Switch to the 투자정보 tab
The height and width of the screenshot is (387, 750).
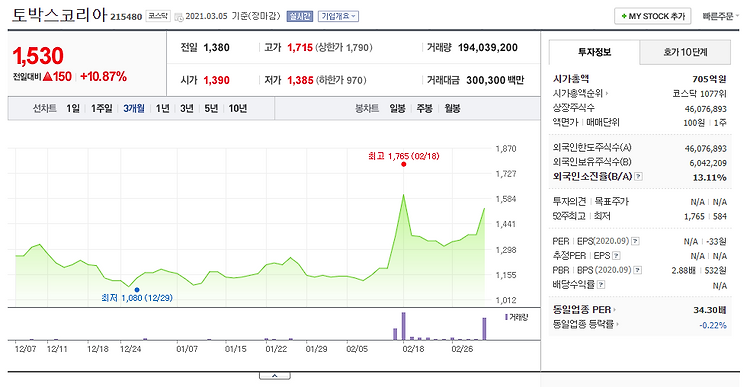click(594, 52)
